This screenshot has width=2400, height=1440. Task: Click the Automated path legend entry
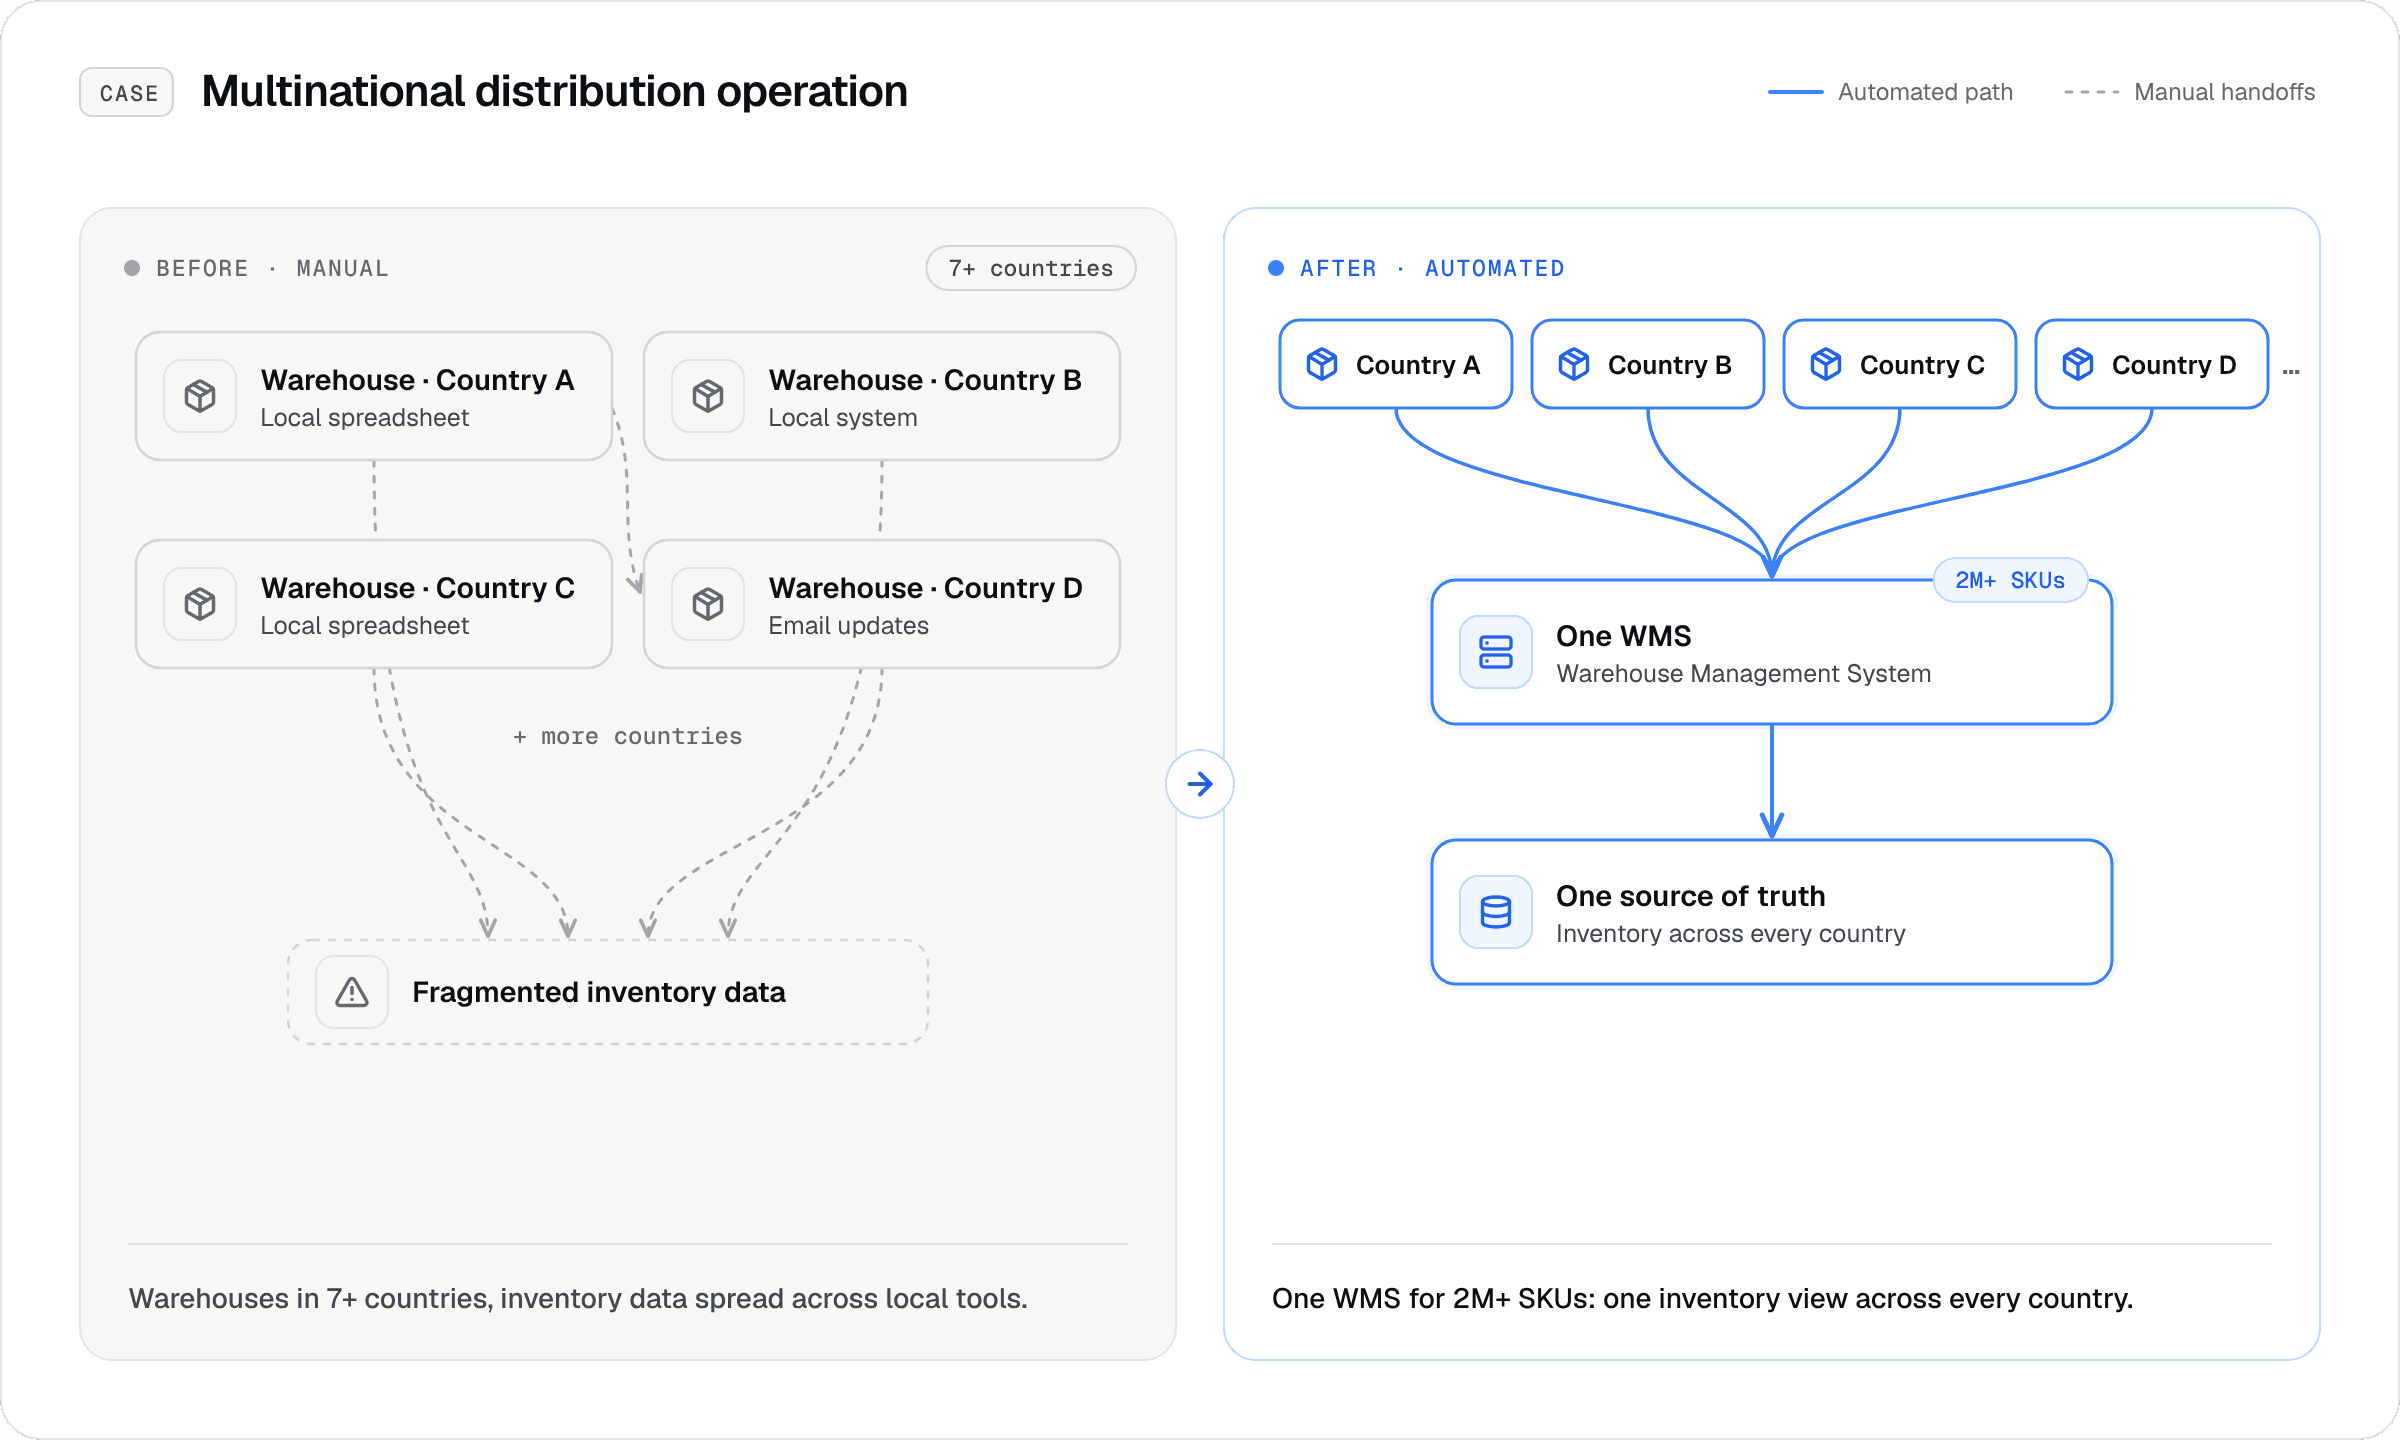(1891, 92)
